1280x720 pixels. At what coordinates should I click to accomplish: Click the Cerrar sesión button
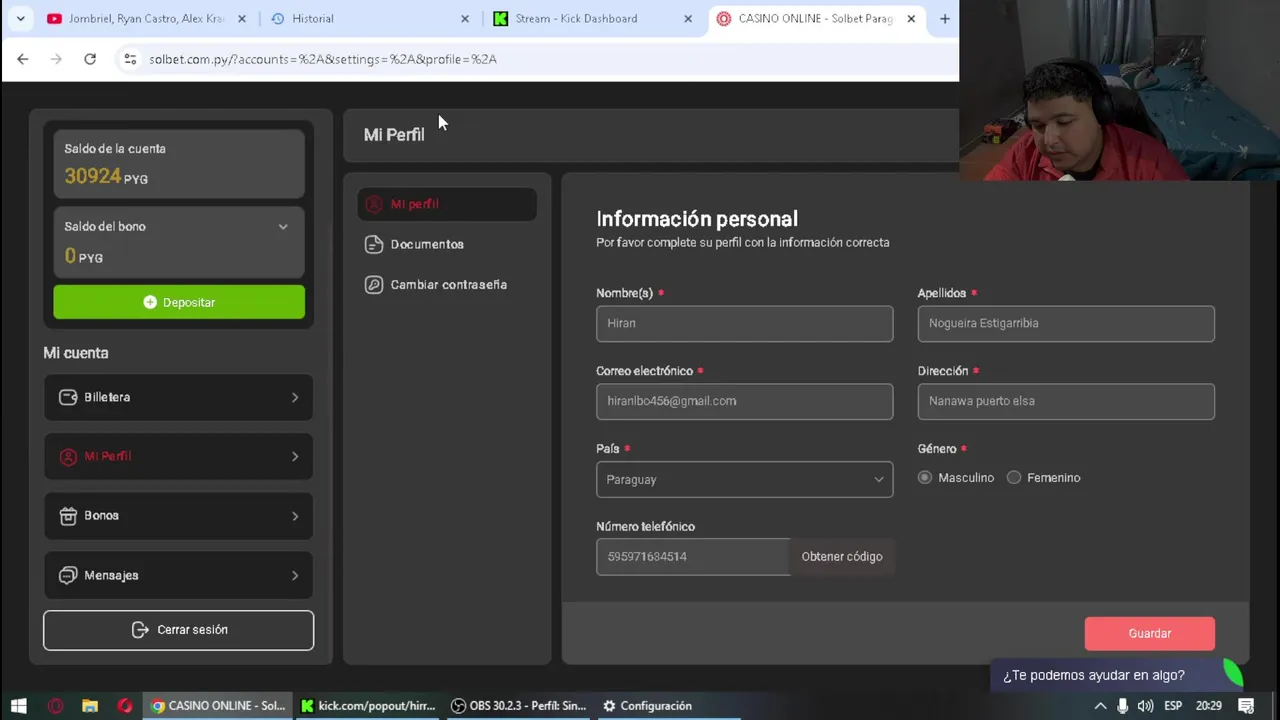click(178, 630)
